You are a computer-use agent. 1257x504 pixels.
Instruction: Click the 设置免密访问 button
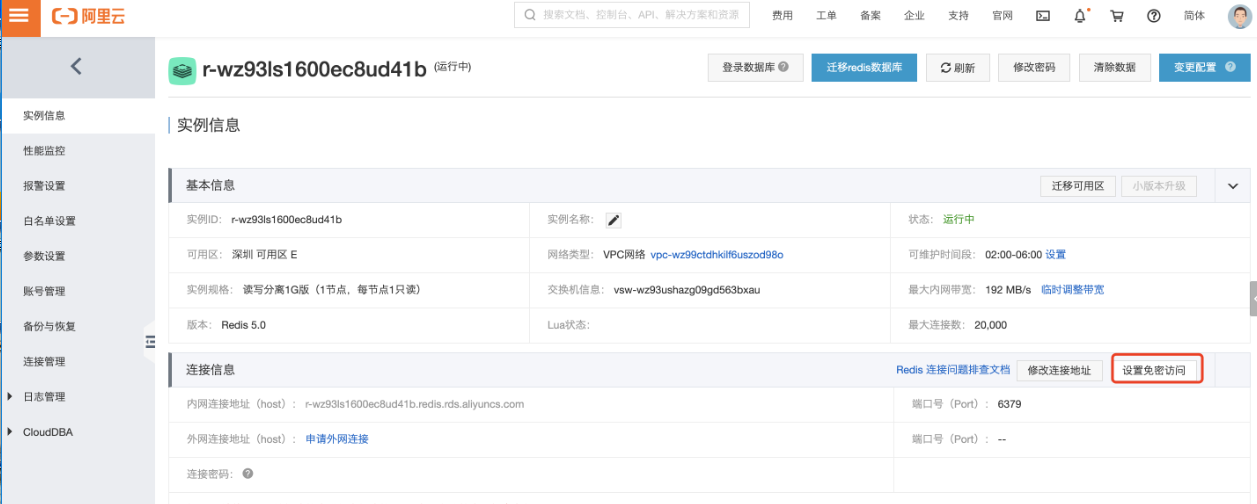(1157, 370)
